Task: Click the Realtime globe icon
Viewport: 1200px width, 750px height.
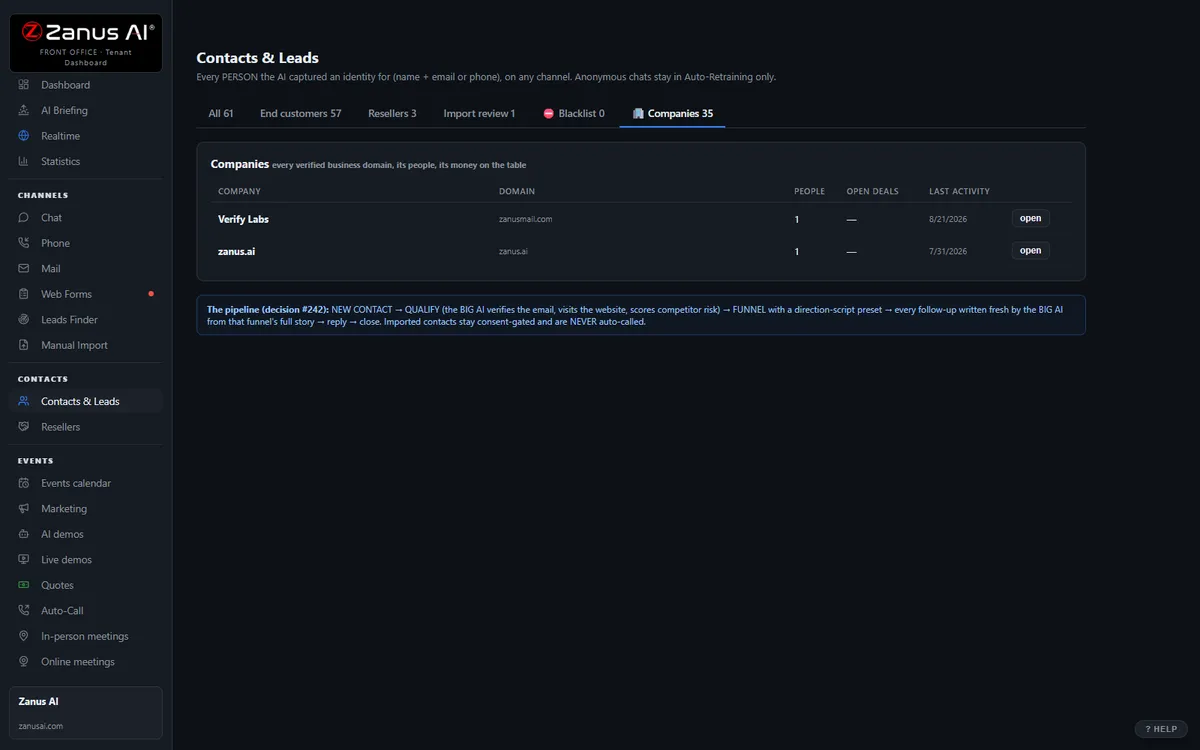Action: tap(24, 136)
